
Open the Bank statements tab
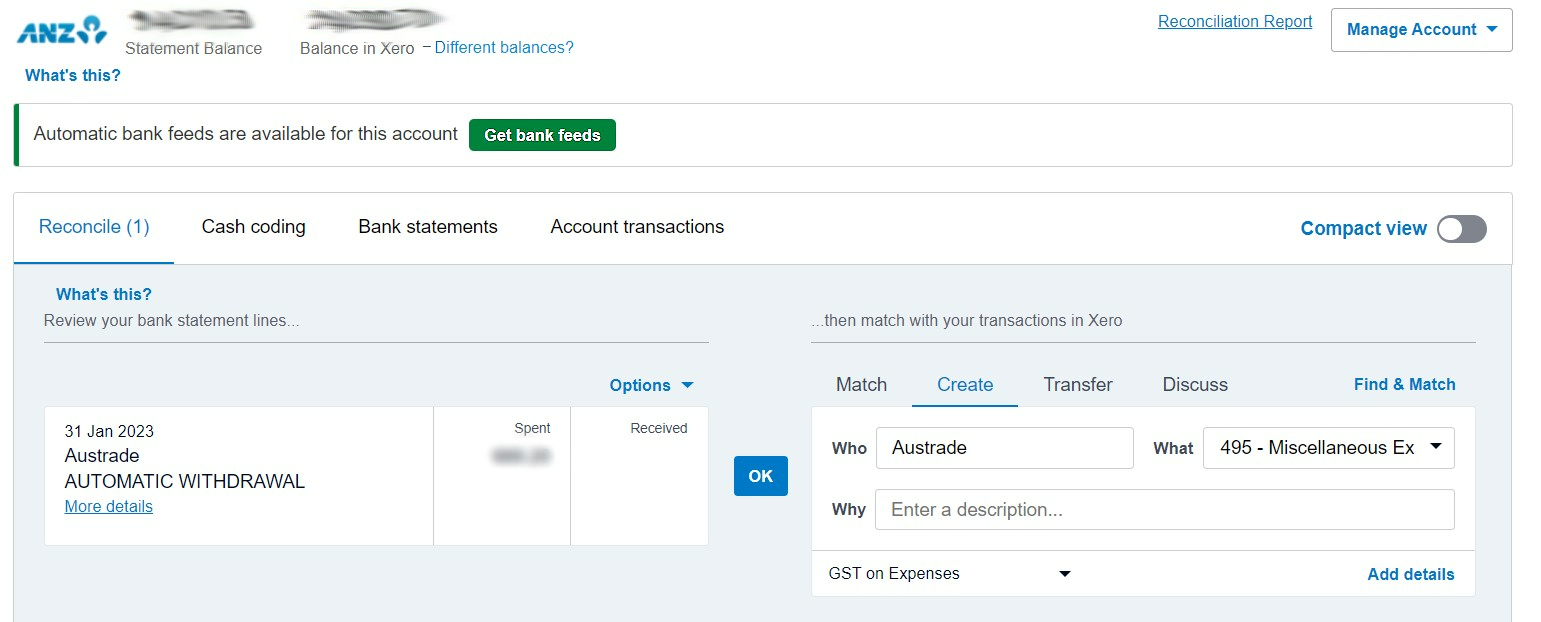pyautogui.click(x=428, y=227)
